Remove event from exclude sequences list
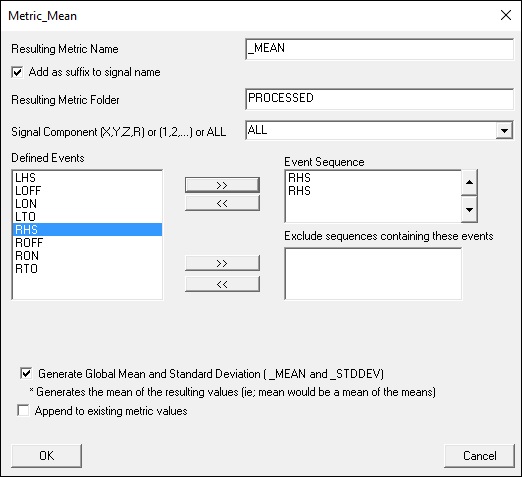The height and width of the screenshot is (477, 522). [x=222, y=284]
